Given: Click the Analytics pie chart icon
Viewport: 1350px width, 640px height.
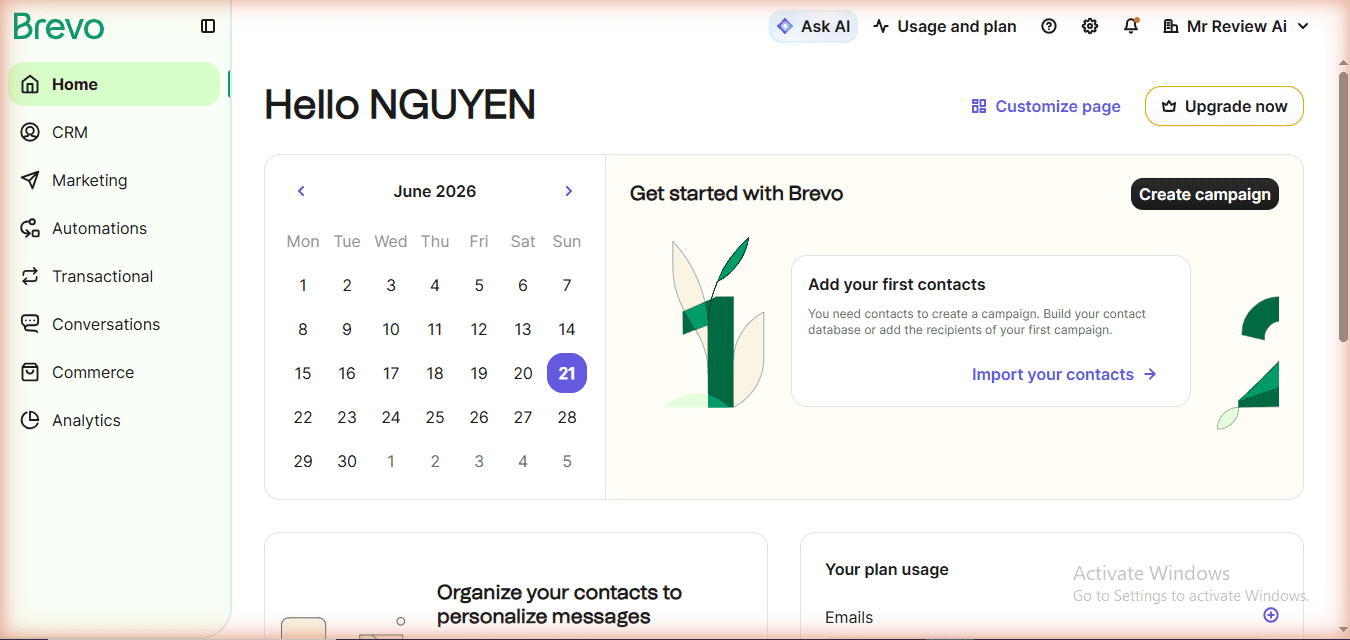Looking at the screenshot, I should click(30, 420).
